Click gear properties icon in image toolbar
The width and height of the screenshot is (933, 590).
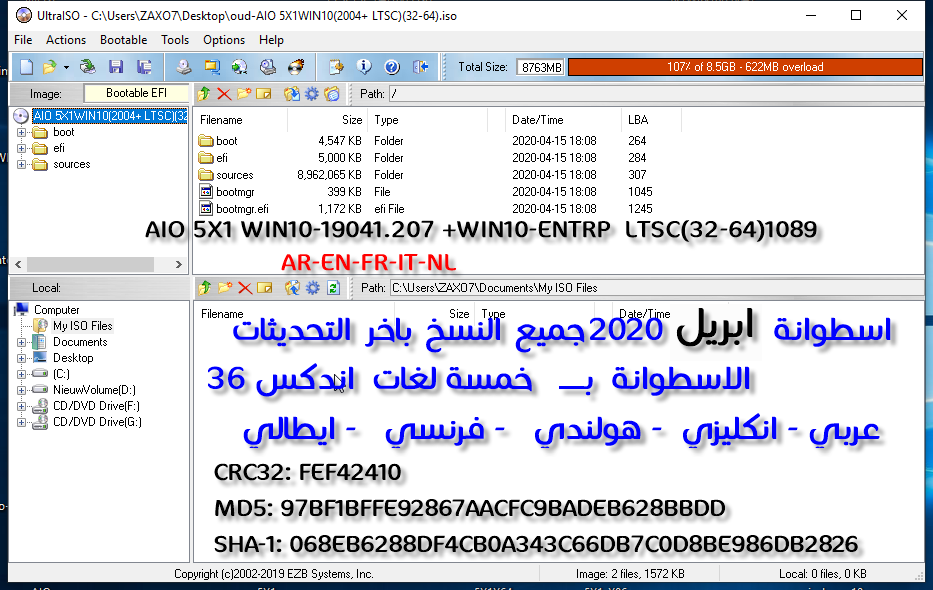click(312, 93)
